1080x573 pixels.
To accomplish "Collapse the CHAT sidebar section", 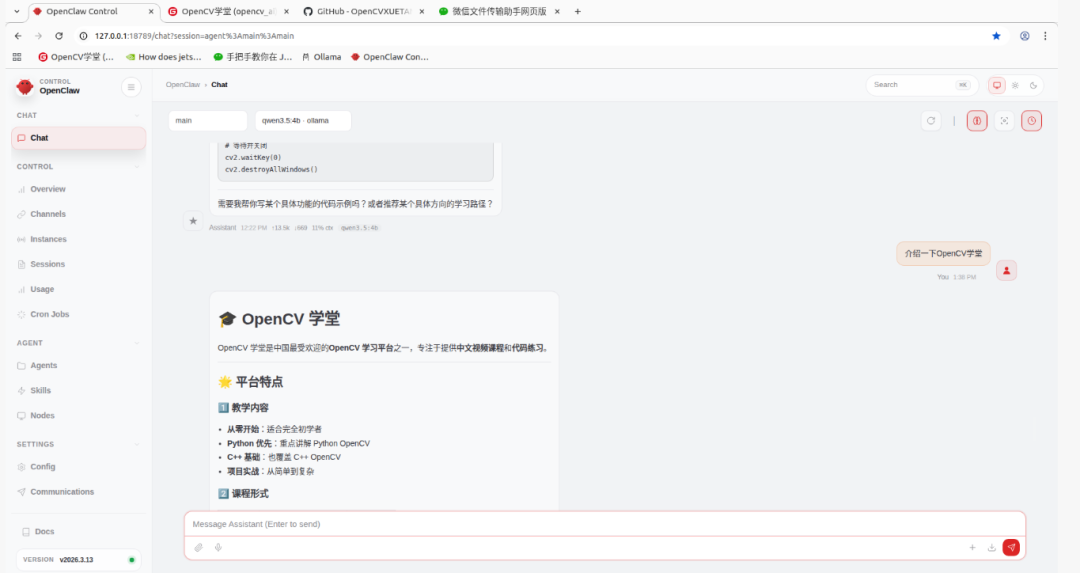I will click(x=77, y=116).
